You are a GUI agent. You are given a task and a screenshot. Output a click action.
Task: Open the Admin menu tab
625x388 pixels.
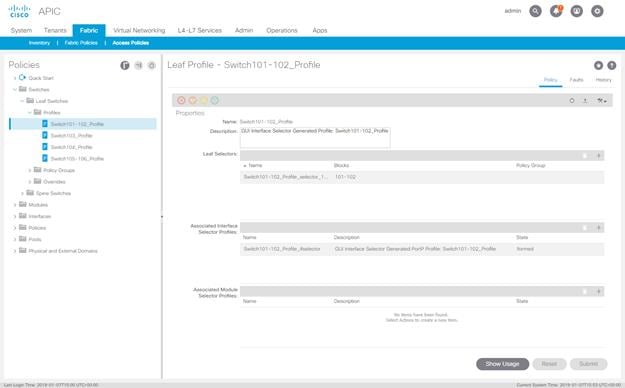tap(244, 30)
